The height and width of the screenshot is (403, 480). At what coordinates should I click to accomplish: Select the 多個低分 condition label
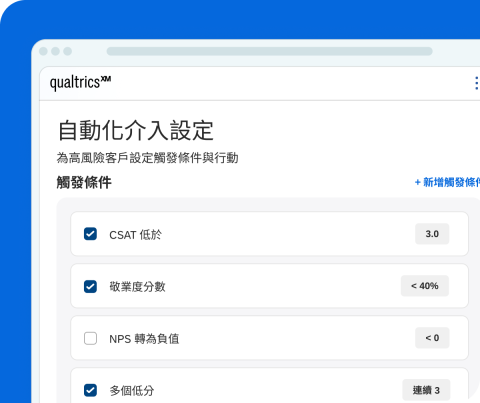click(132, 391)
